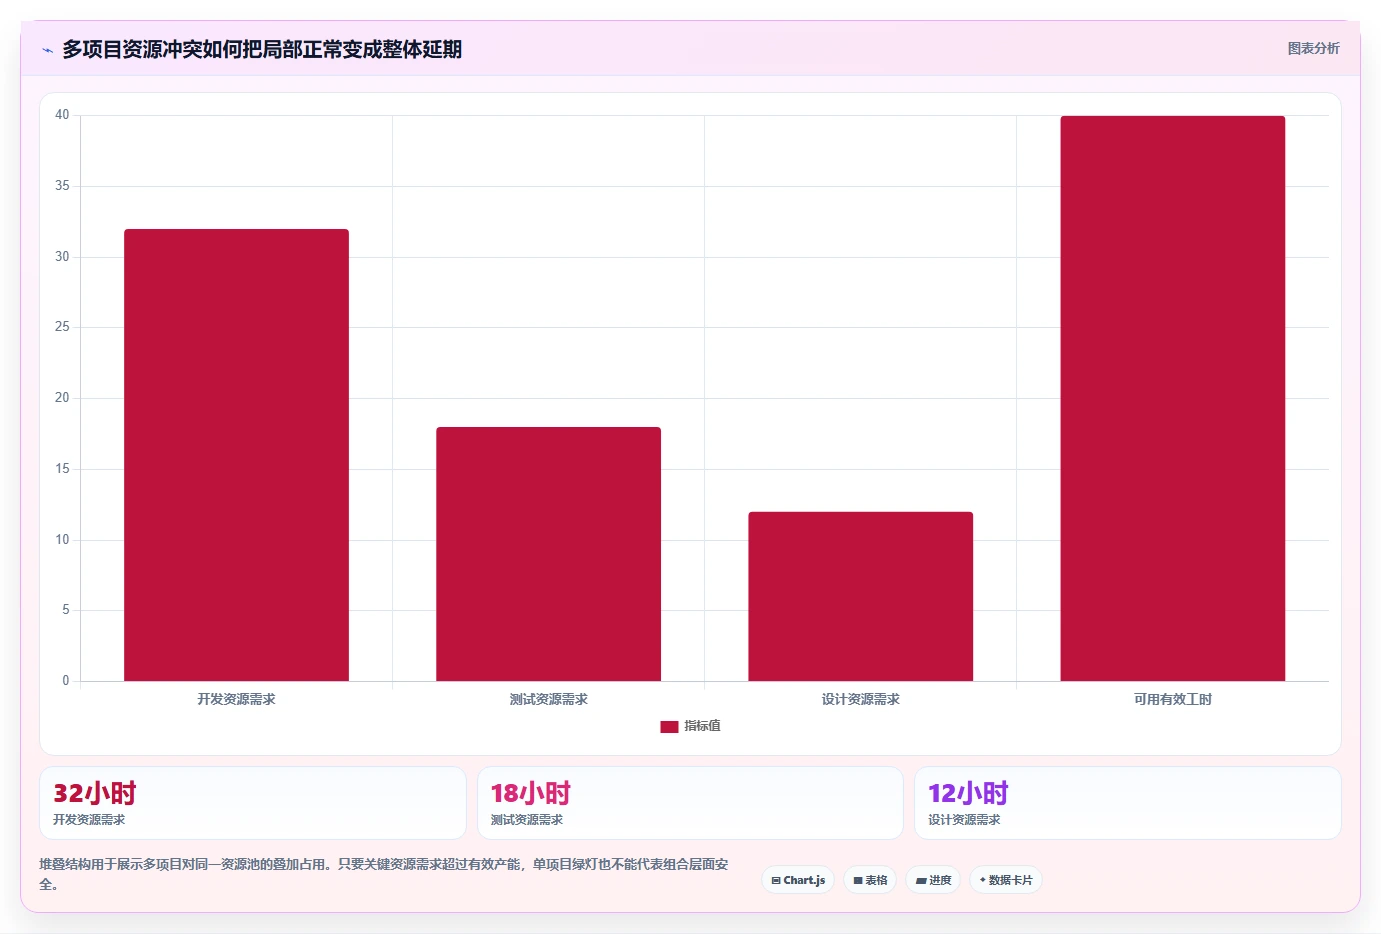Image resolution: width=1381 pixels, height=934 pixels.
Task: Click the 开发资源需求 bar in chart
Action: click(236, 455)
